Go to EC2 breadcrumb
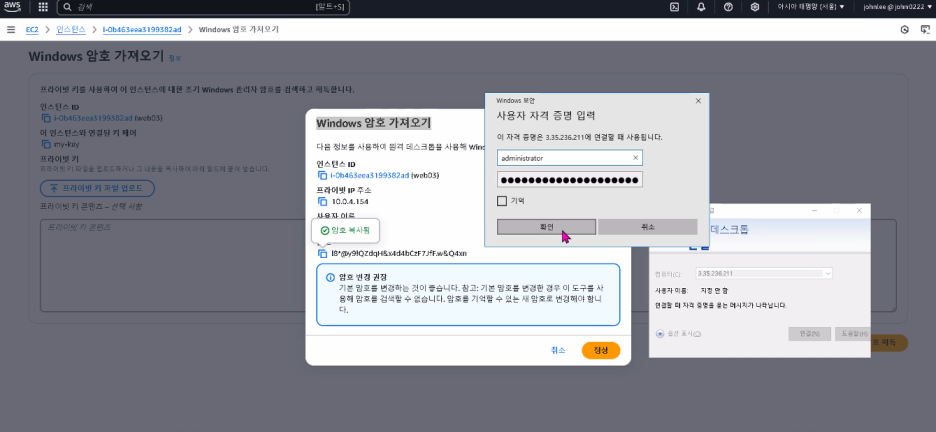This screenshot has height=432, width=936. pyautogui.click(x=32, y=29)
